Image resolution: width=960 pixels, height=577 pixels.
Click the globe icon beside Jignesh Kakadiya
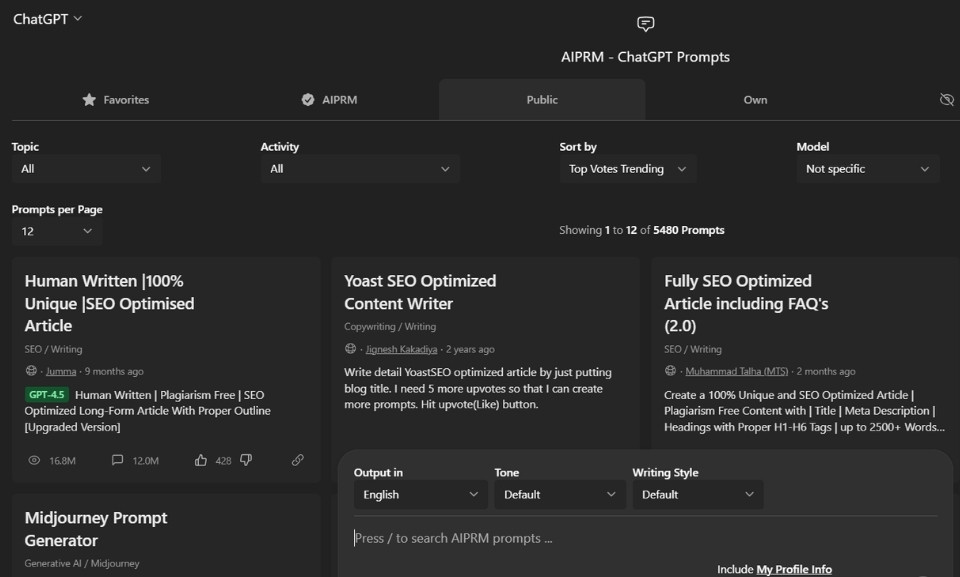point(350,349)
